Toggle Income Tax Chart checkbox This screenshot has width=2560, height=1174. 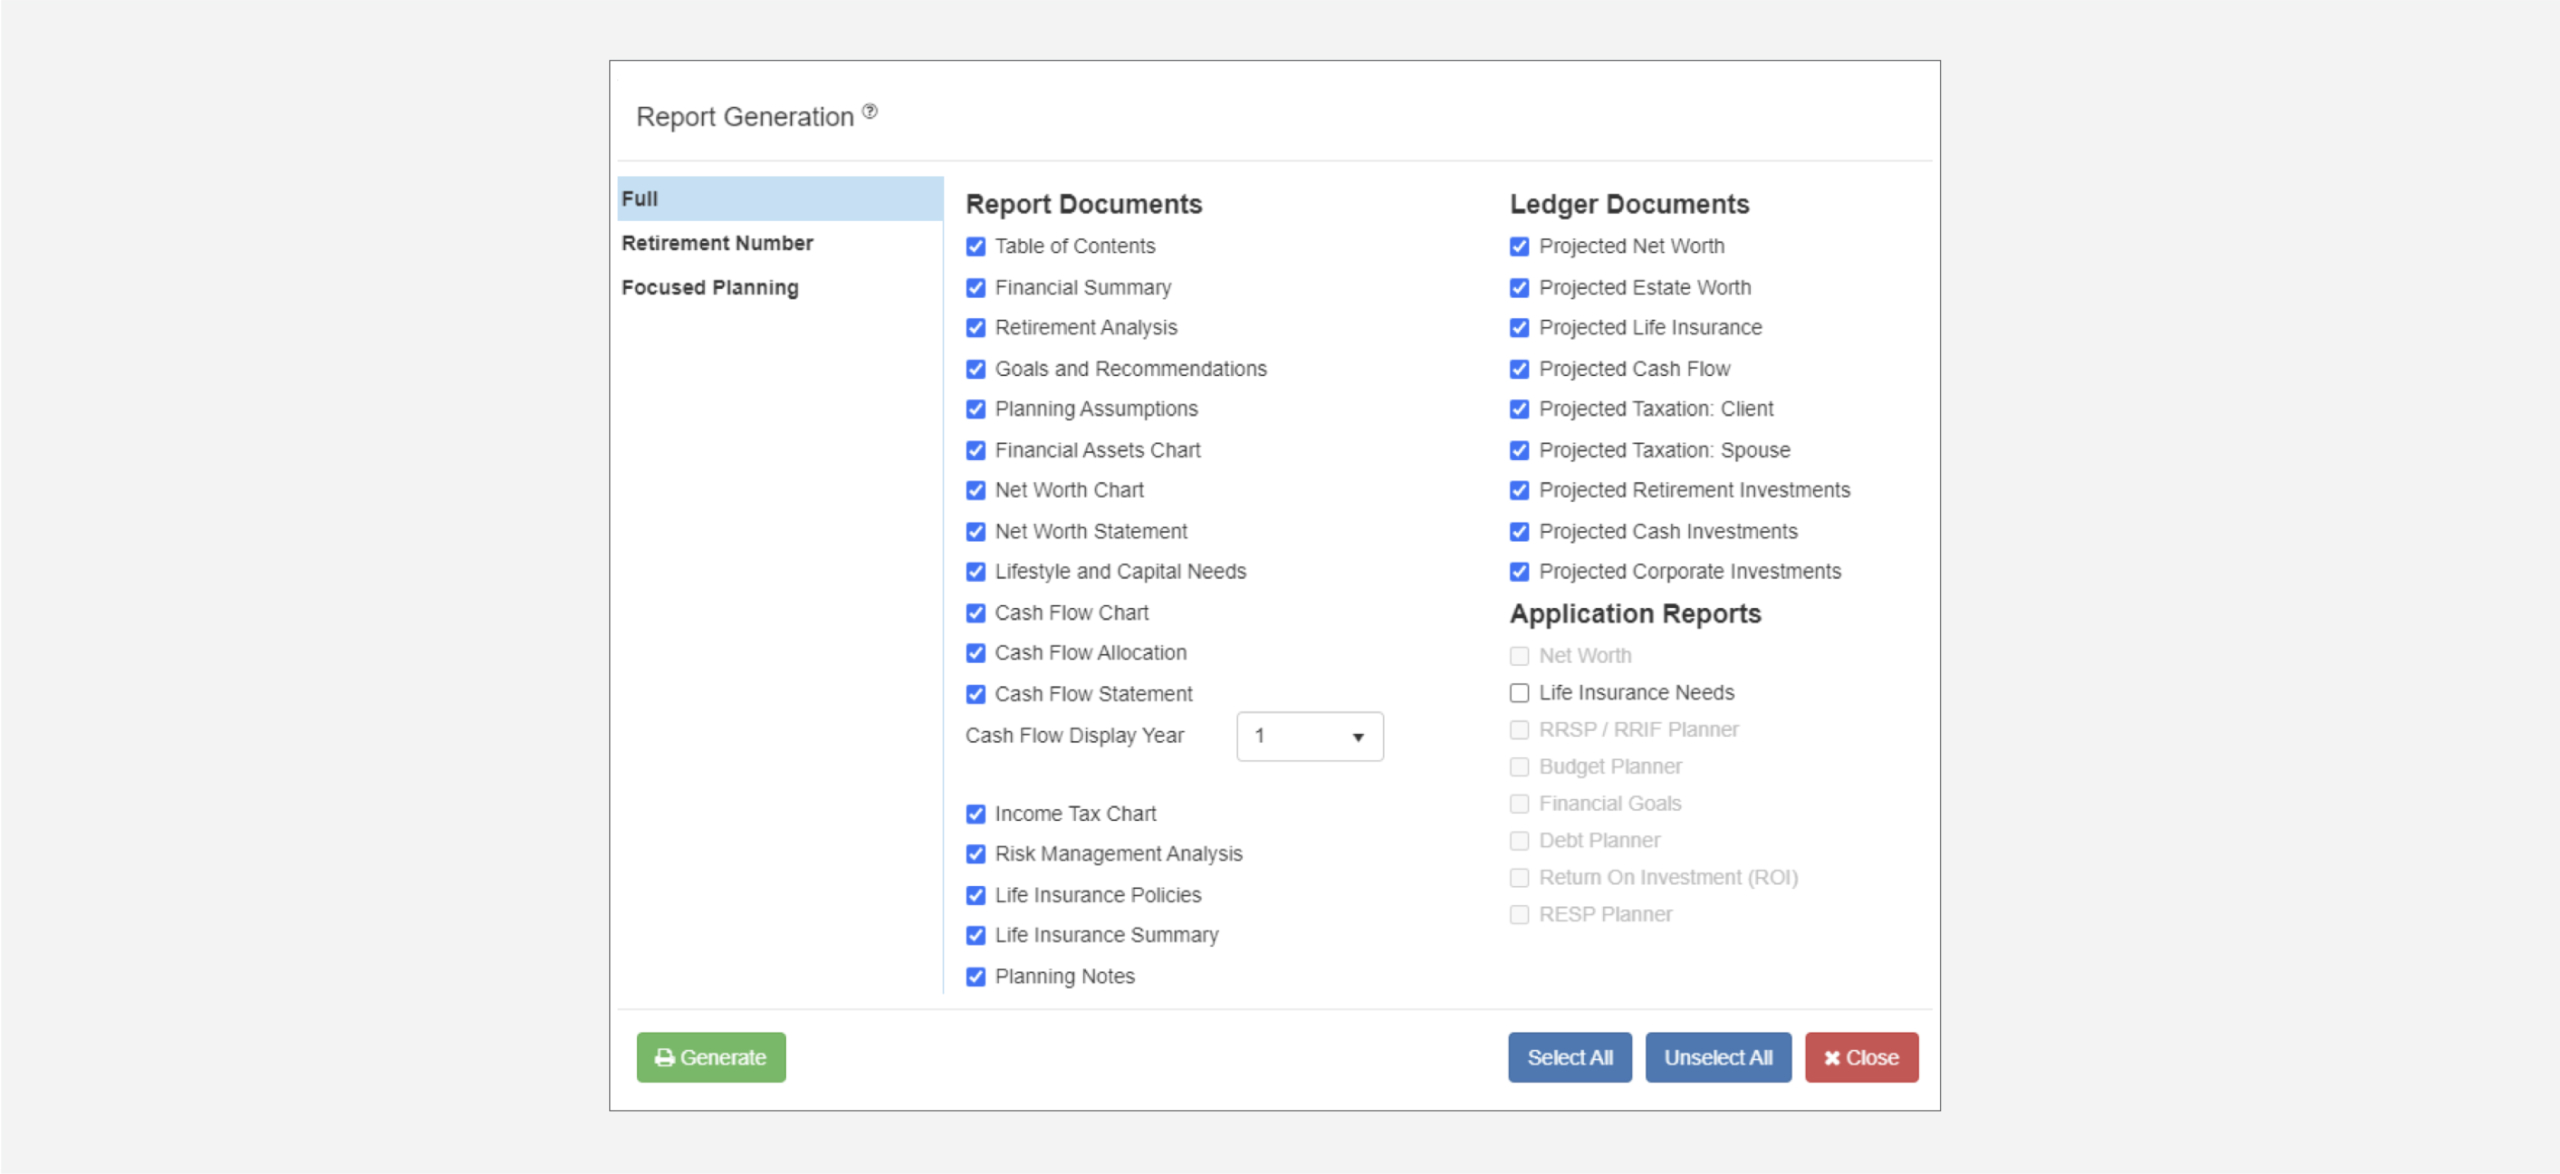[976, 814]
